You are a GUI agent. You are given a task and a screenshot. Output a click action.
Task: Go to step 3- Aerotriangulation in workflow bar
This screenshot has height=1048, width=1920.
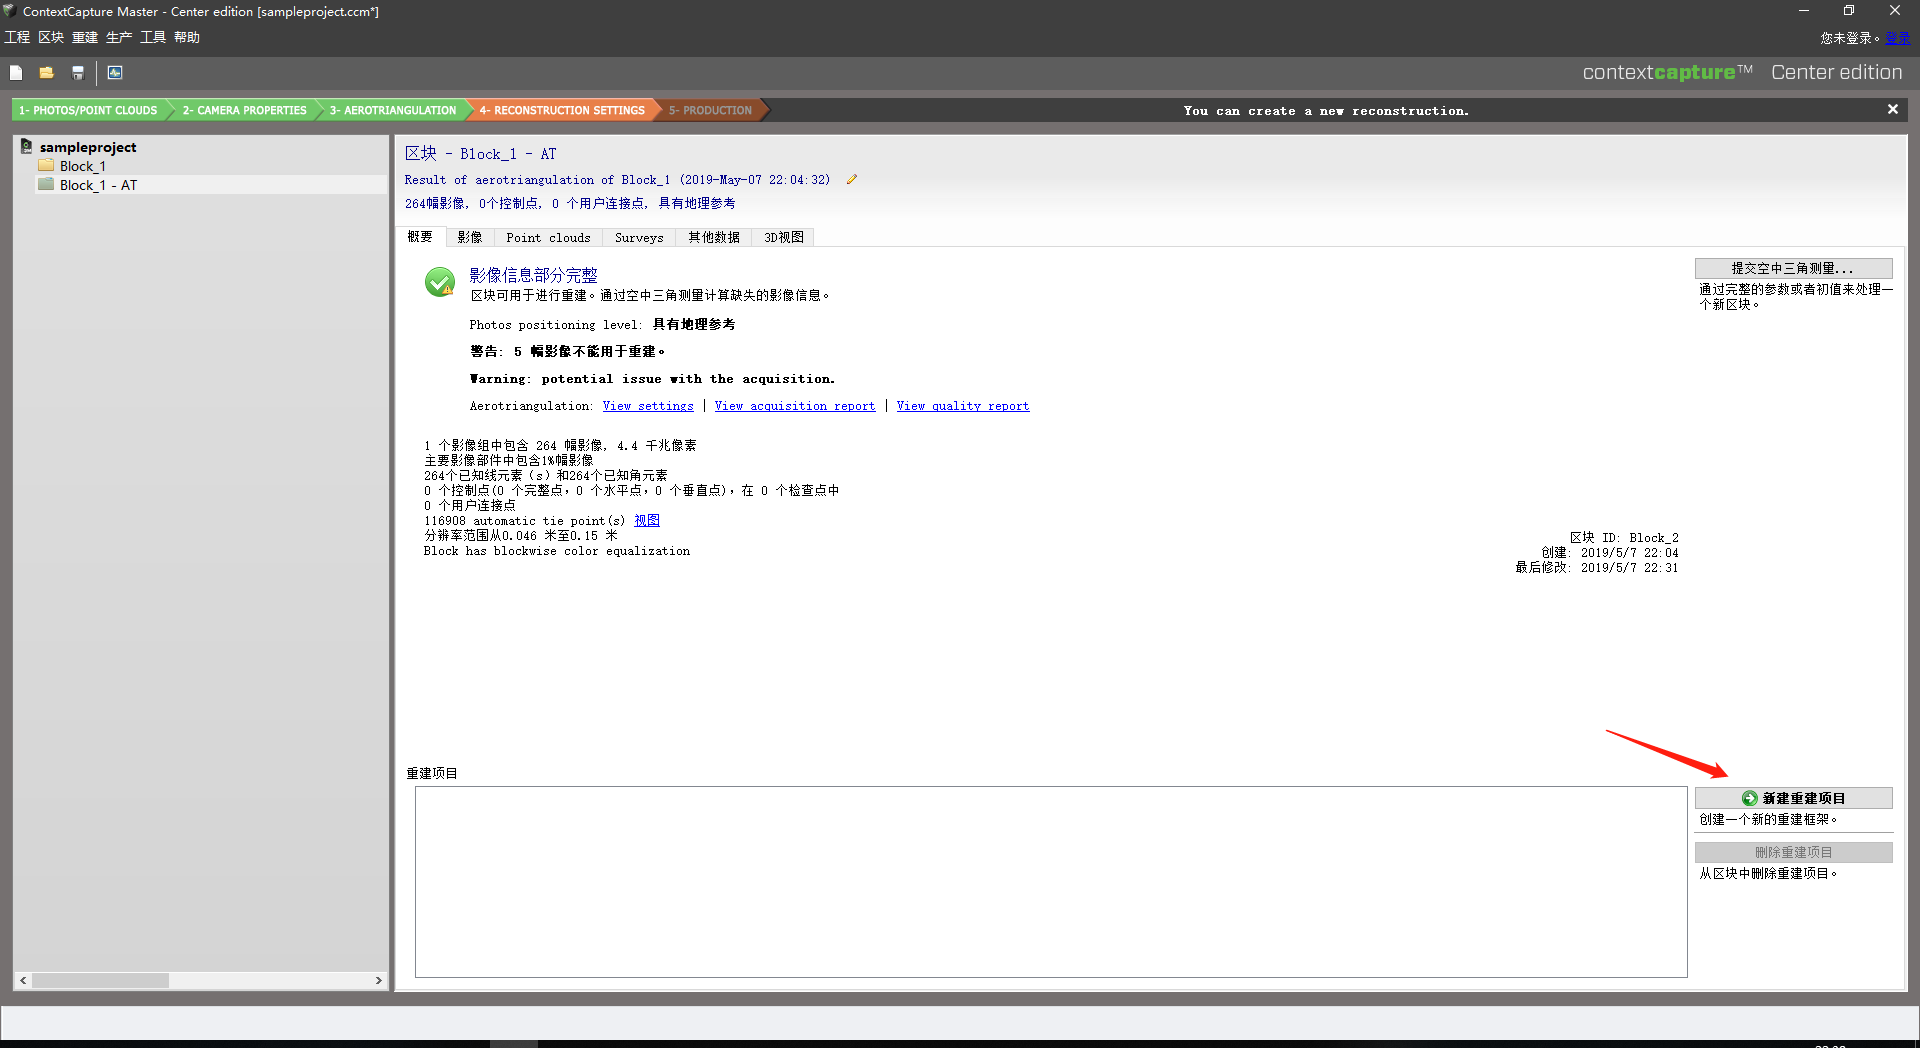point(392,110)
